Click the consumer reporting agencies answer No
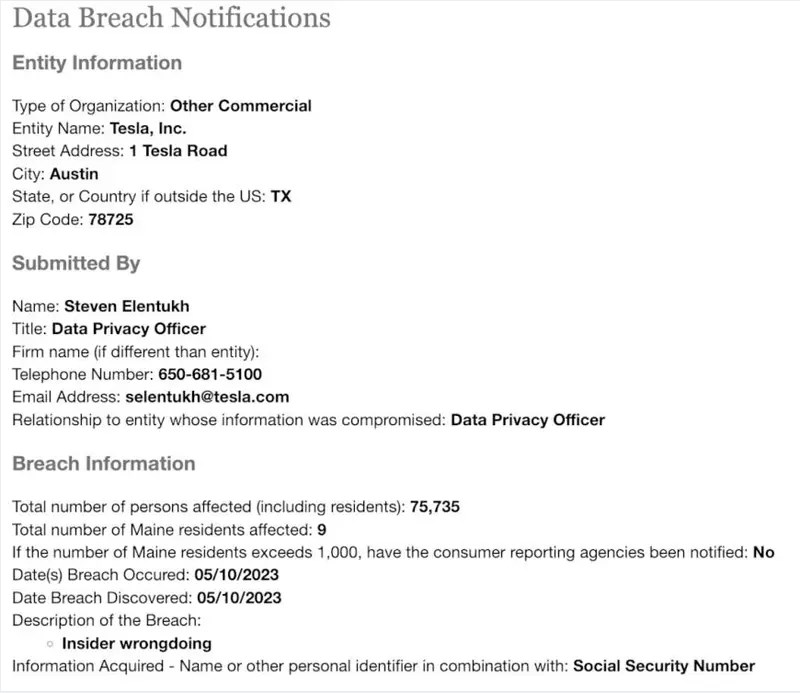The image size is (800, 693). pos(763,553)
